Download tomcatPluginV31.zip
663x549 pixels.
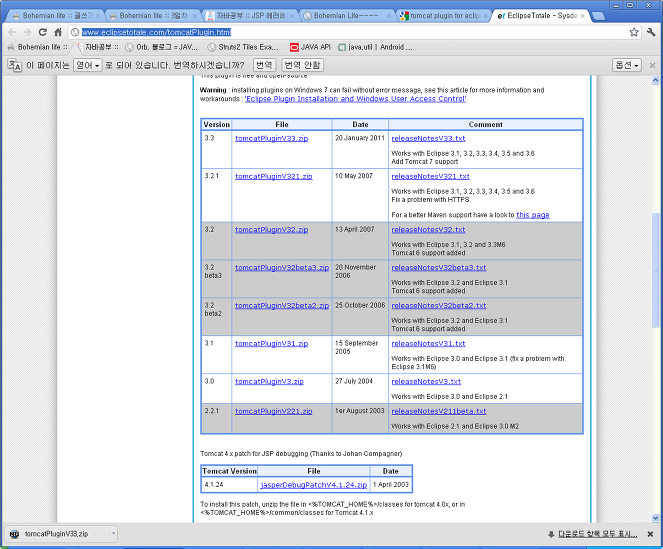tap(271, 343)
